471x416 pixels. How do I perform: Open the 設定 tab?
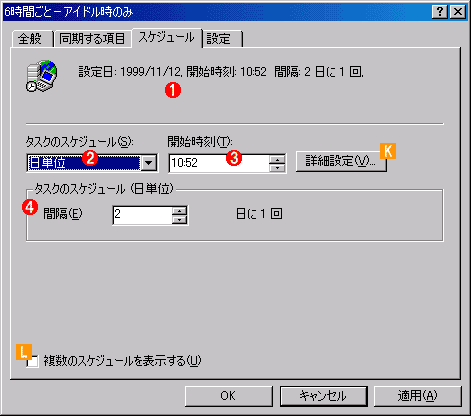222,39
